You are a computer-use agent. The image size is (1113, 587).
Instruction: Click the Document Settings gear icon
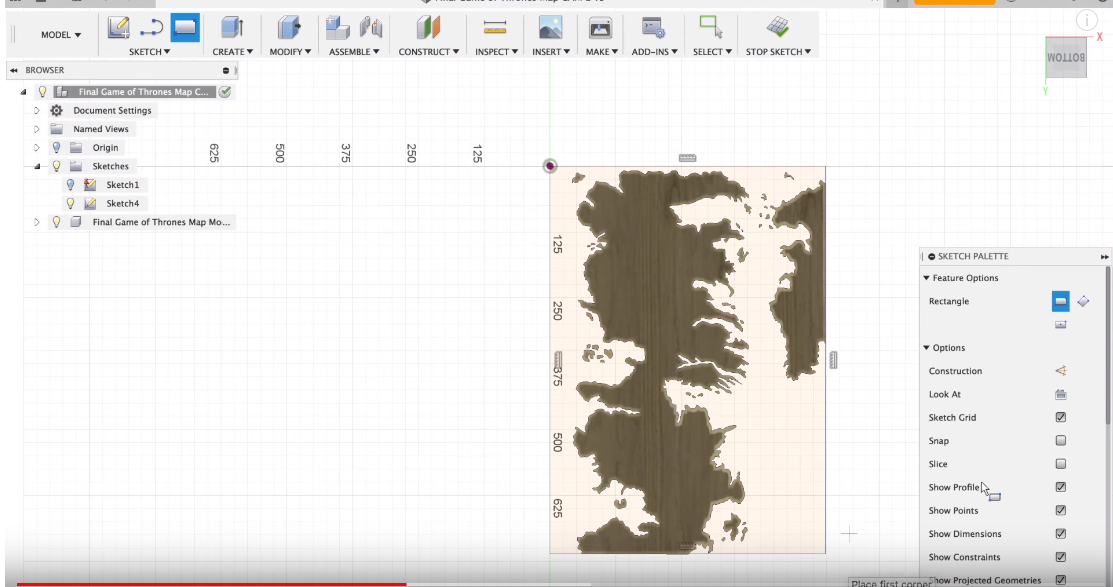point(57,110)
